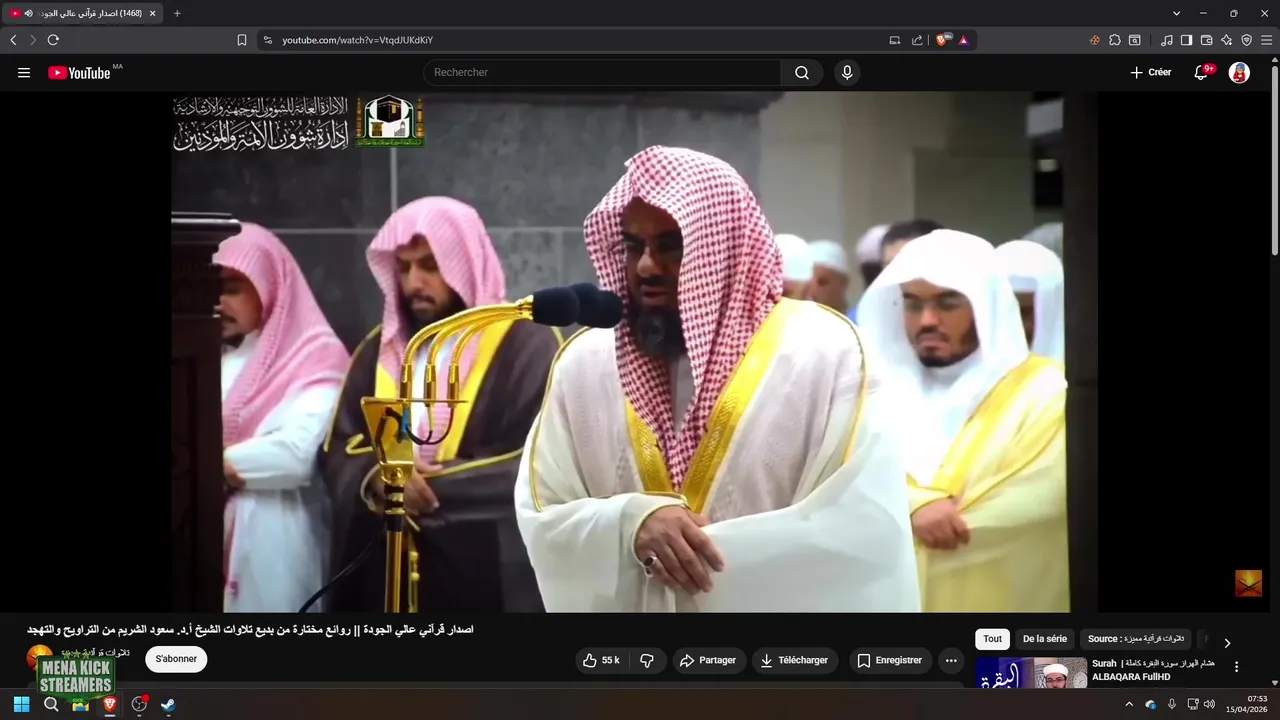Screen dimensions: 1280x720
Task: Open Brave Shields lion icon
Action: pyautogui.click(x=943, y=40)
